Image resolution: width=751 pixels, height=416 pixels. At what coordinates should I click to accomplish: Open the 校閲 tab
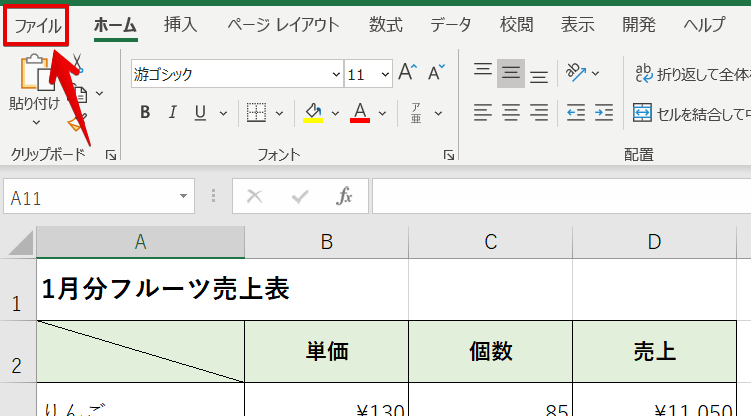516,25
